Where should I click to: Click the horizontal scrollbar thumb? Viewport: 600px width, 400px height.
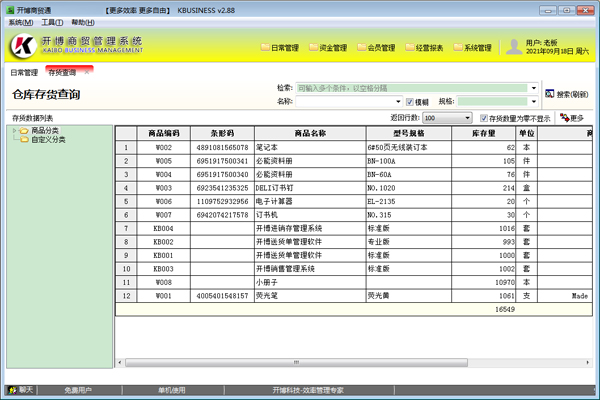click(x=296, y=362)
